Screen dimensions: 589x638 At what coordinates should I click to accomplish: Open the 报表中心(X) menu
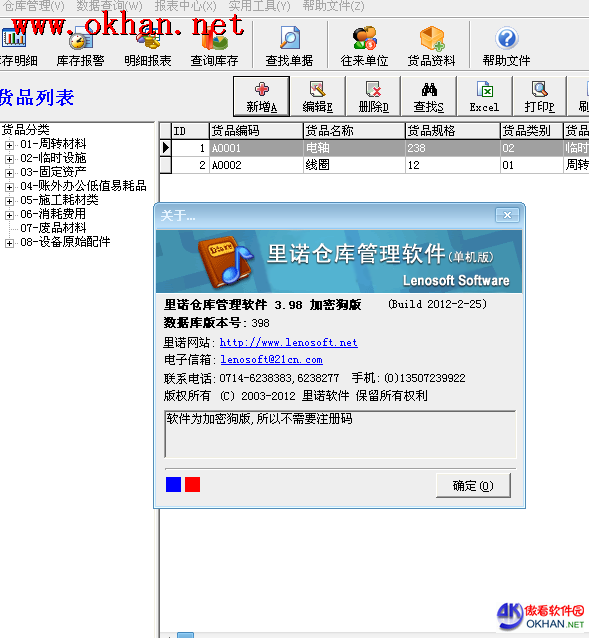click(185, 6)
